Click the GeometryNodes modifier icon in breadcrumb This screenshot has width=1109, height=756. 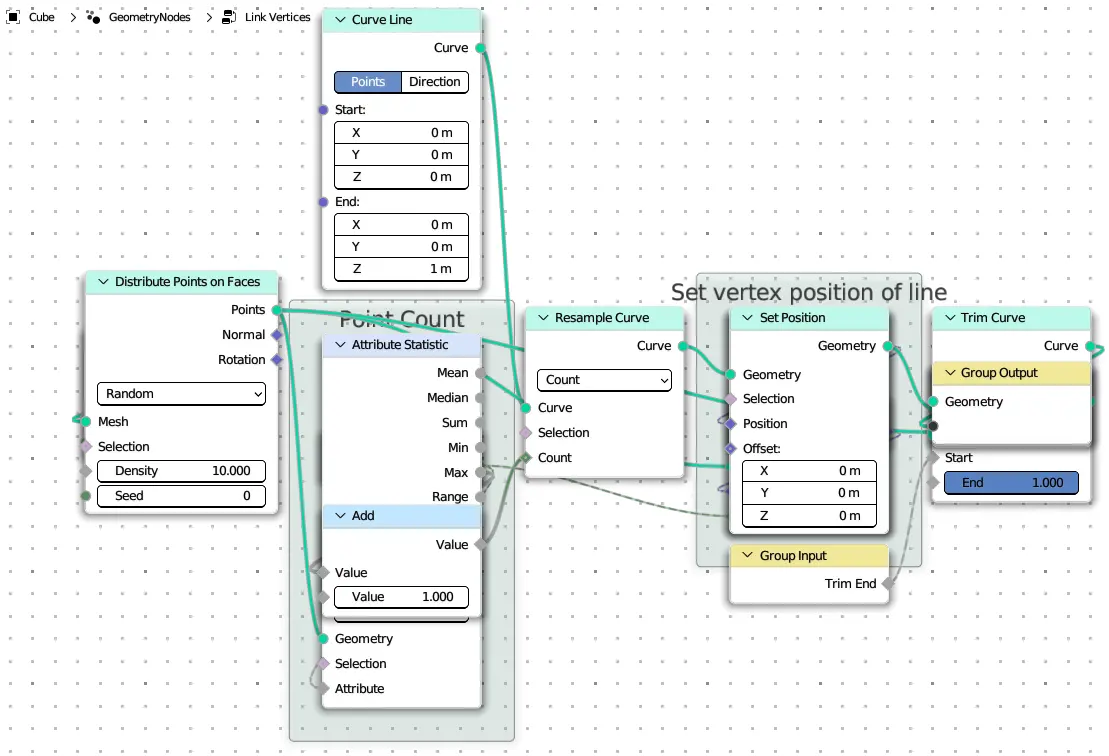tap(93, 17)
